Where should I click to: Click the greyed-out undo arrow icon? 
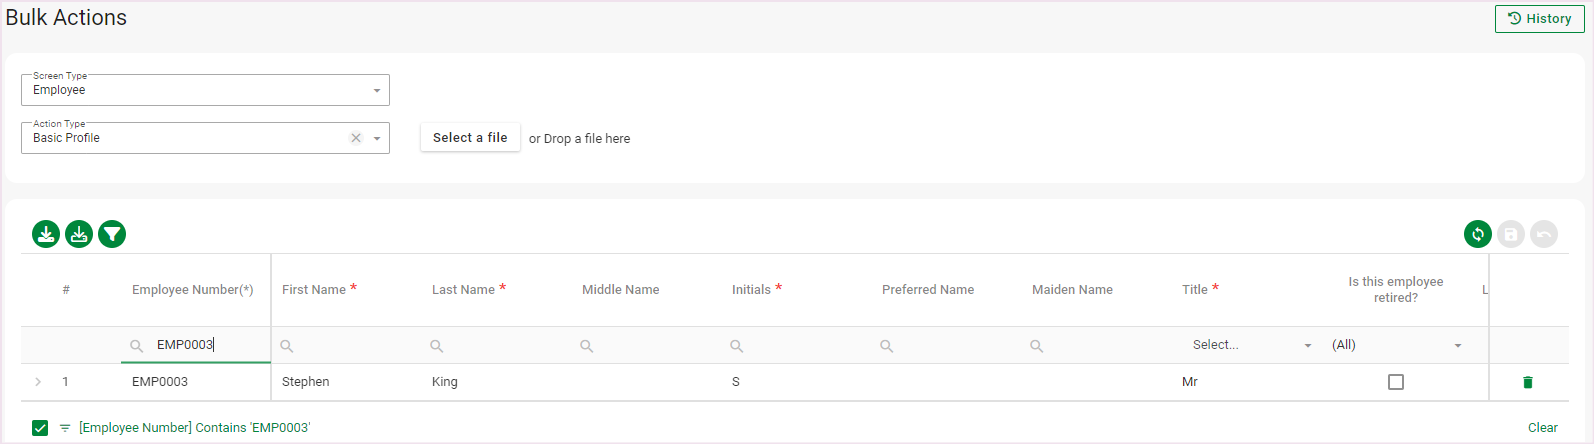click(1544, 234)
